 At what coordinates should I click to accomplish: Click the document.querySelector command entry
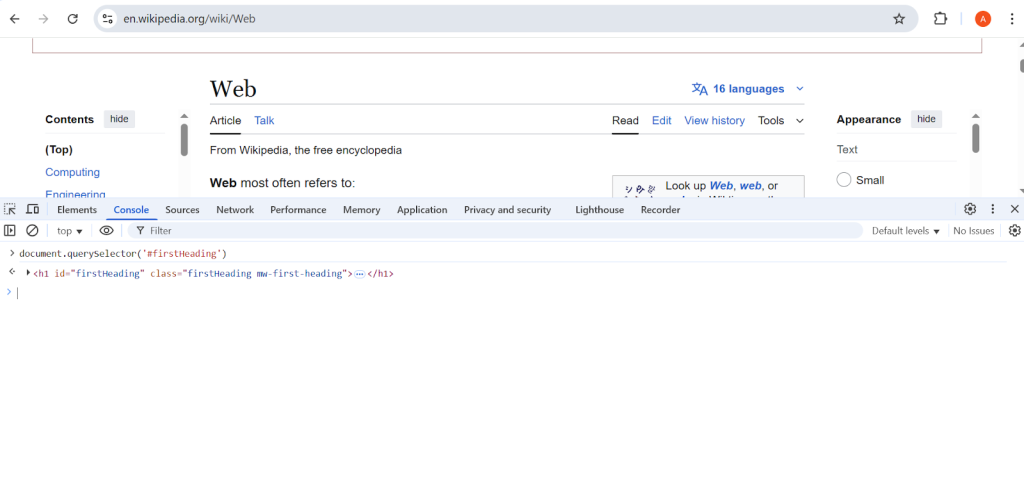tap(123, 253)
